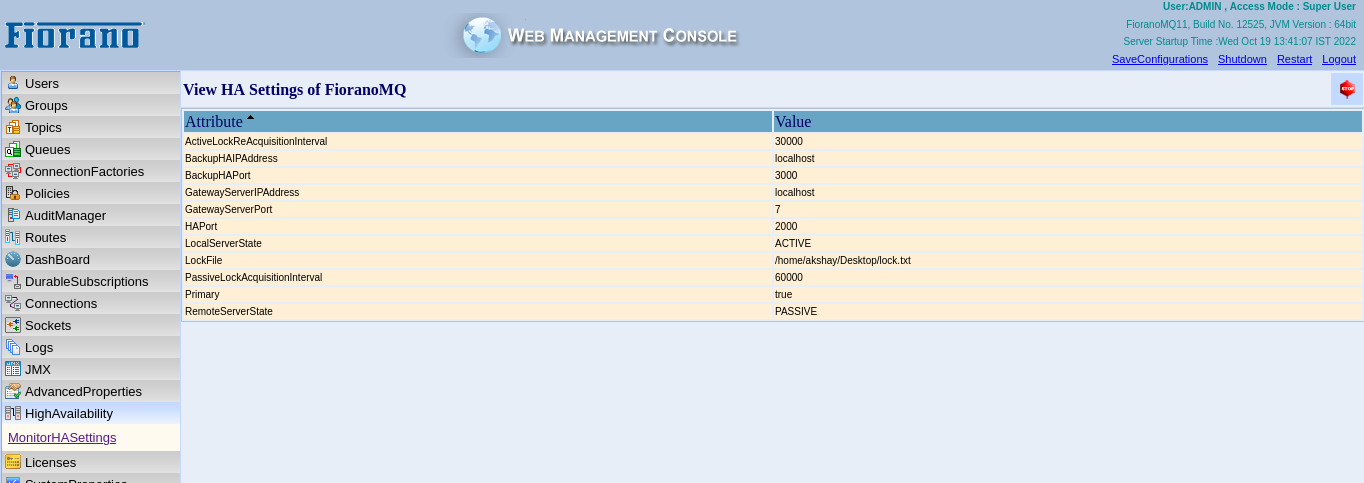This screenshot has width=1364, height=483.
Task: Click the Groups sidebar icon
Action: click(x=13, y=105)
